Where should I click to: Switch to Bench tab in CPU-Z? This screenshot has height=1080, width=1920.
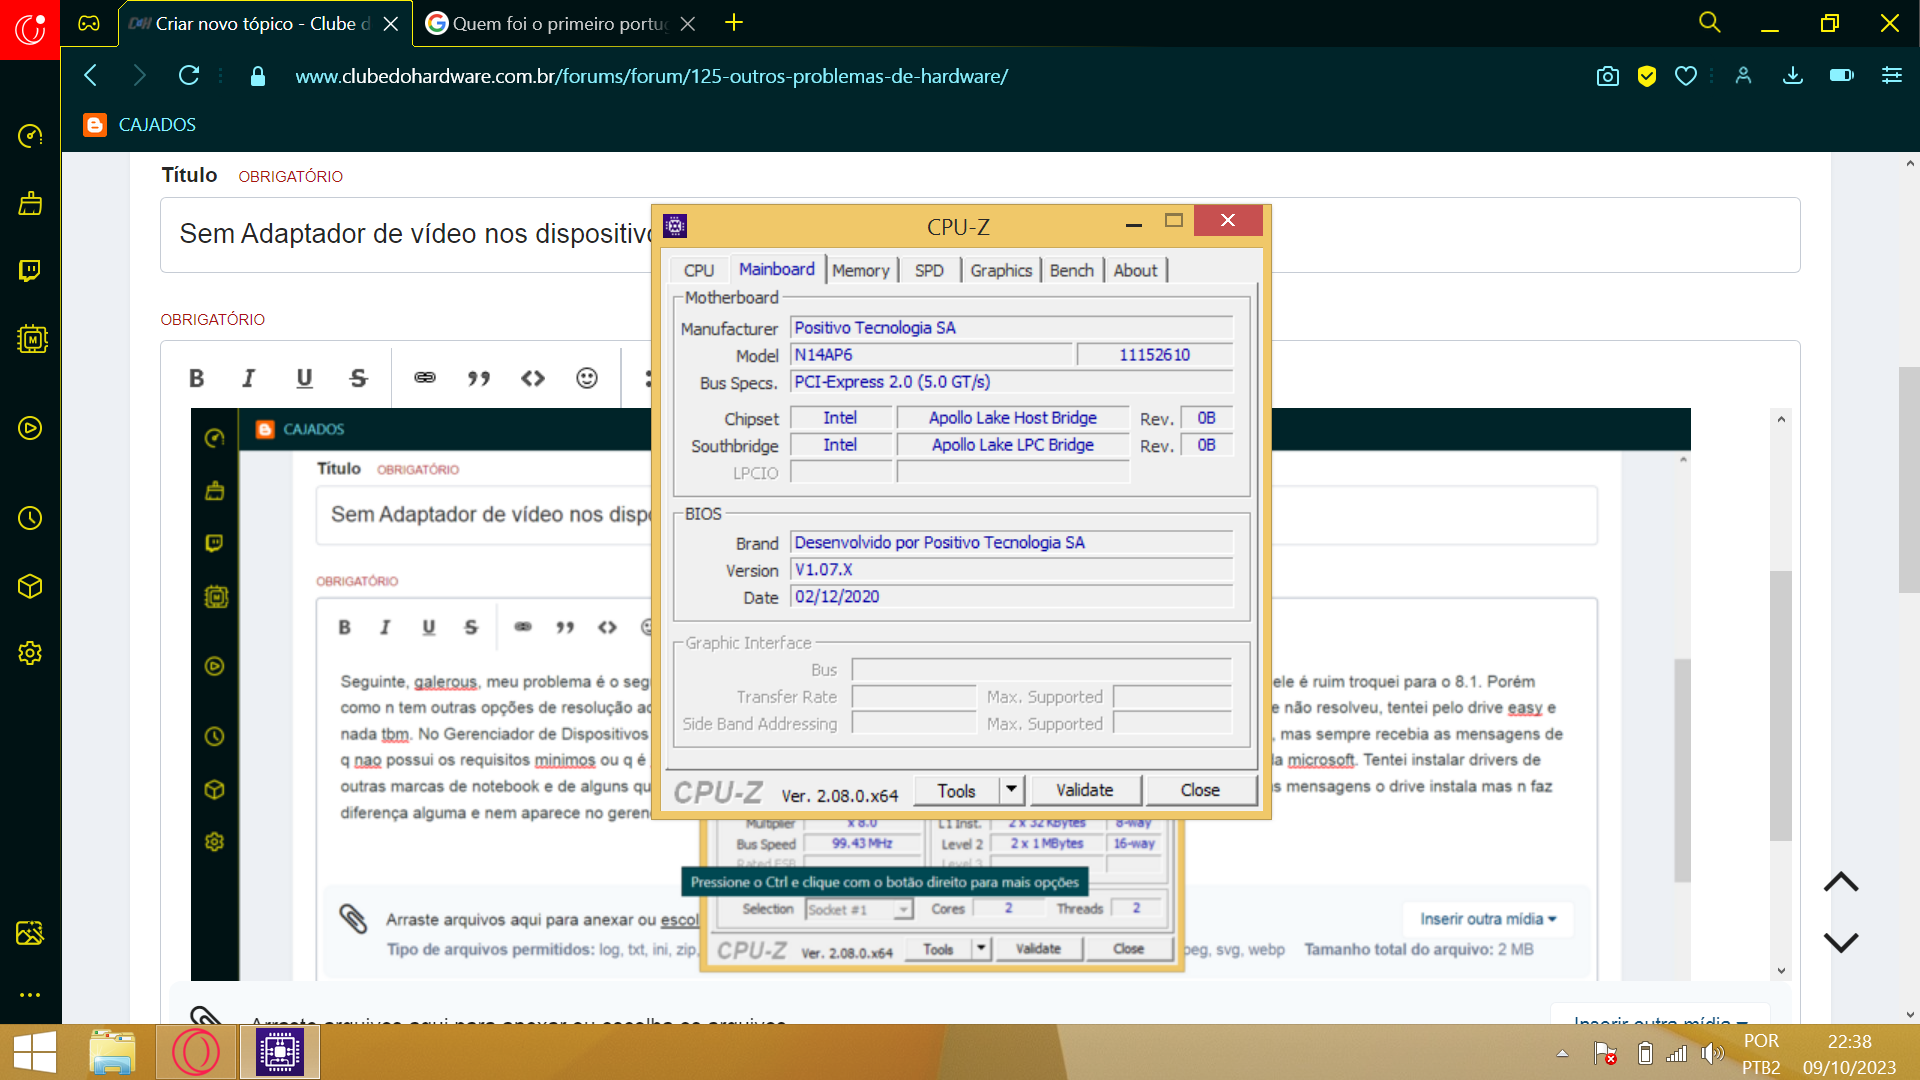pos(1072,270)
